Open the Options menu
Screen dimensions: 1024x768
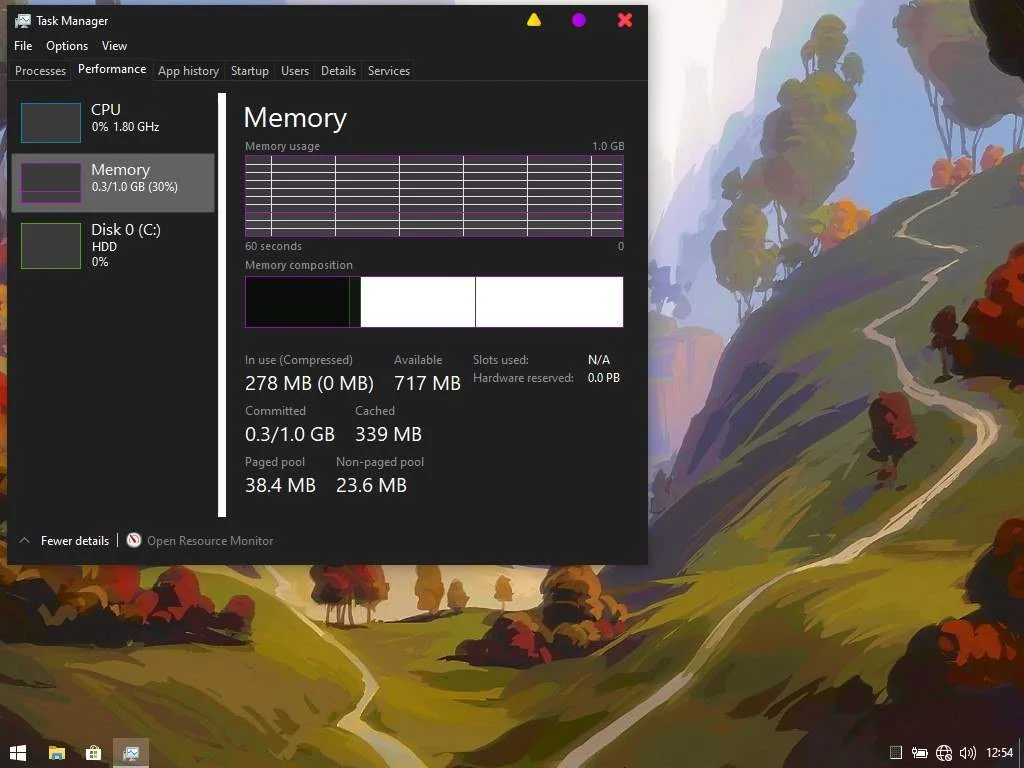tap(67, 46)
